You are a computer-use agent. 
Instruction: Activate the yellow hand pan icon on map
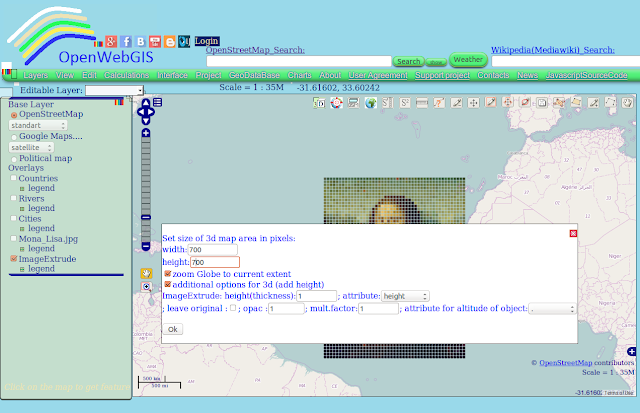point(146,273)
